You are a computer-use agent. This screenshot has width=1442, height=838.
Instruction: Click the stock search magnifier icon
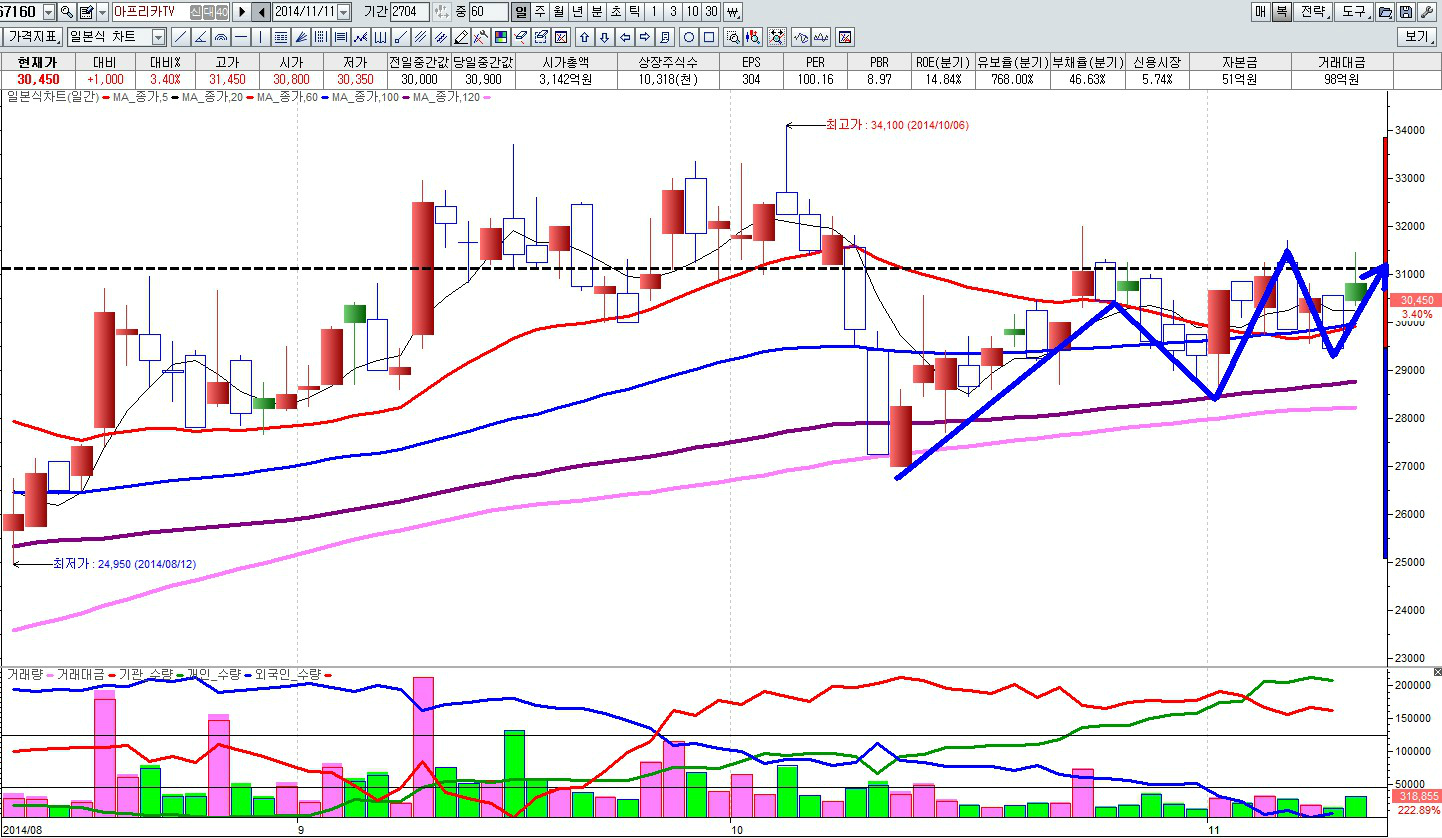click(x=66, y=12)
